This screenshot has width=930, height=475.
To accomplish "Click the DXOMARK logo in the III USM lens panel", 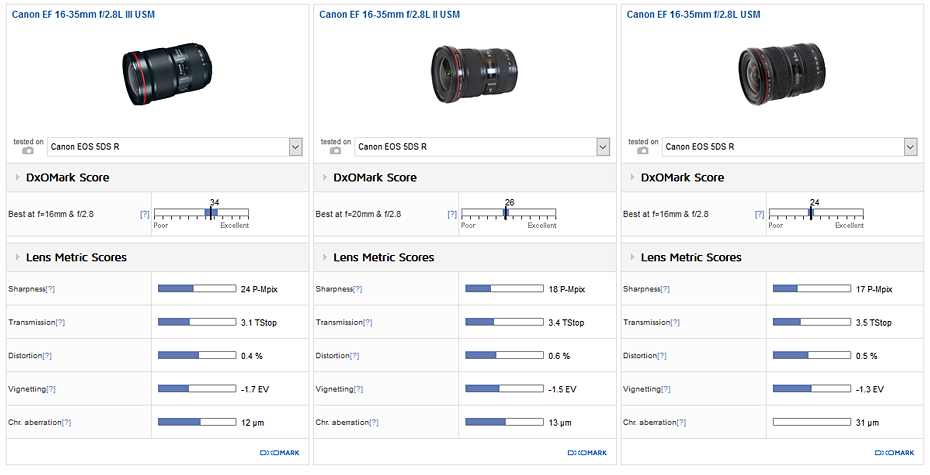I will [278, 453].
